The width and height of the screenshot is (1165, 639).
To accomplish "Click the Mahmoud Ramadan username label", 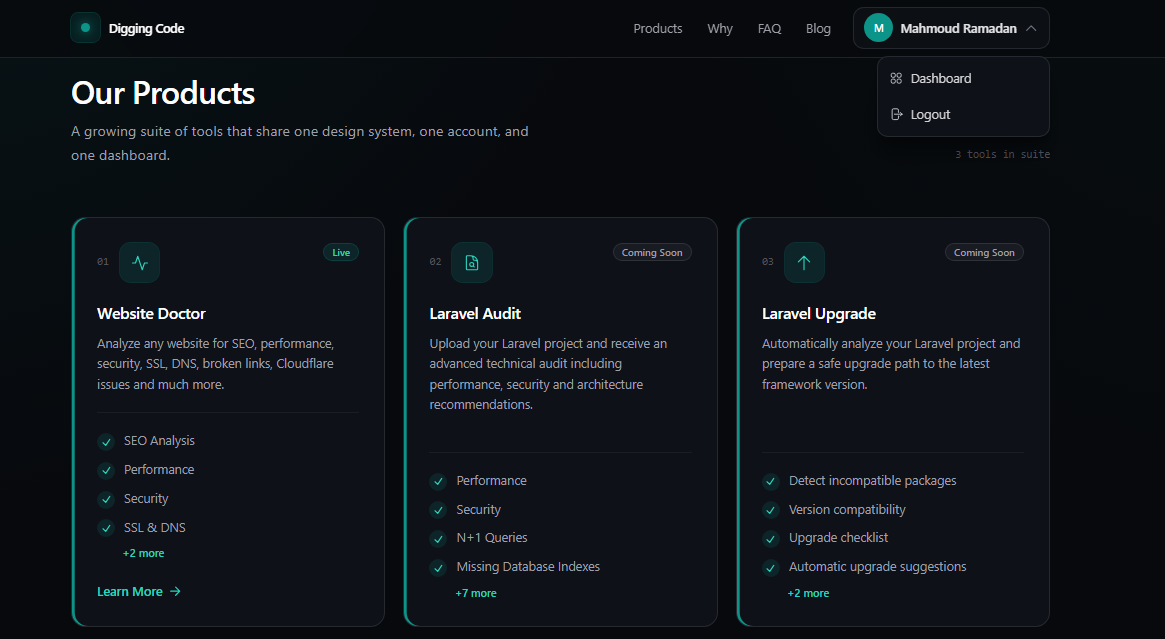I will (x=958, y=28).
